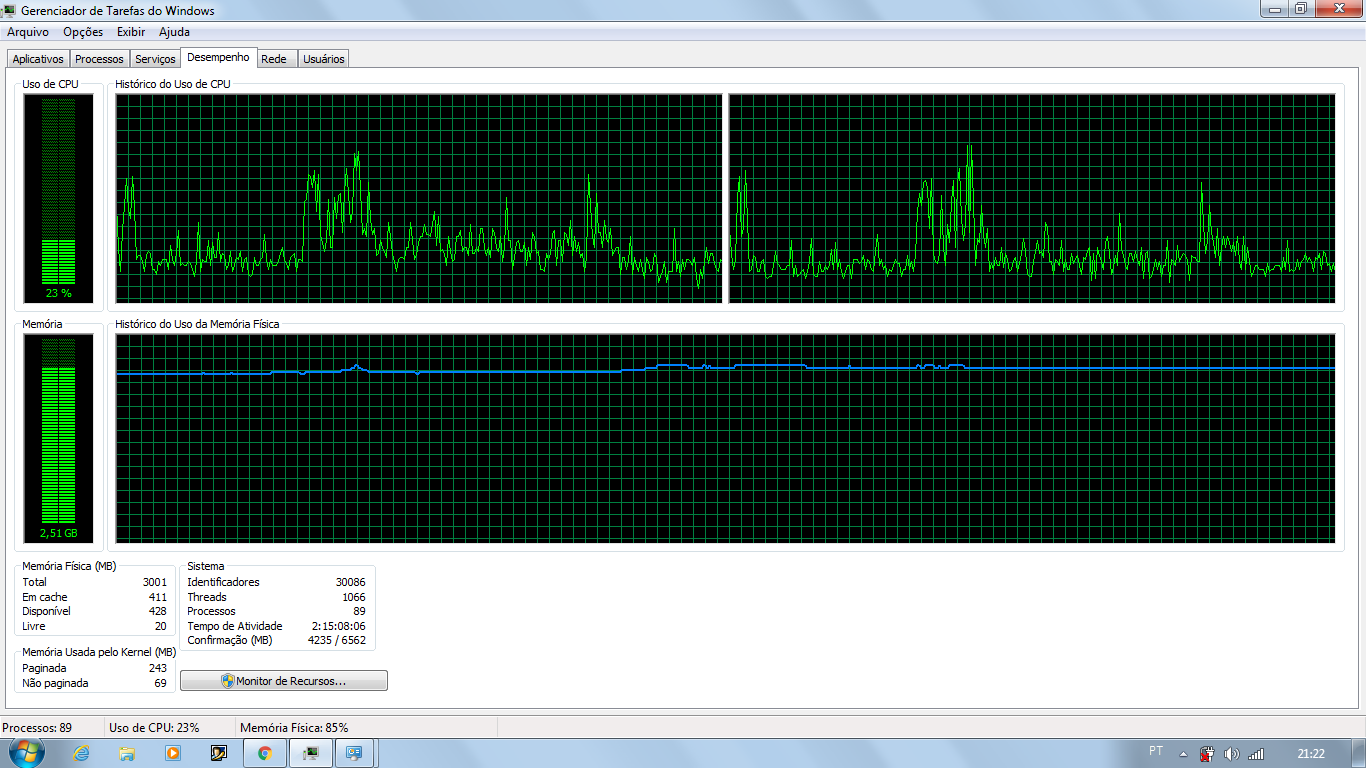Screen dimensions: 1366x768
Task: Click the second CPU core history graph
Action: coord(1032,198)
